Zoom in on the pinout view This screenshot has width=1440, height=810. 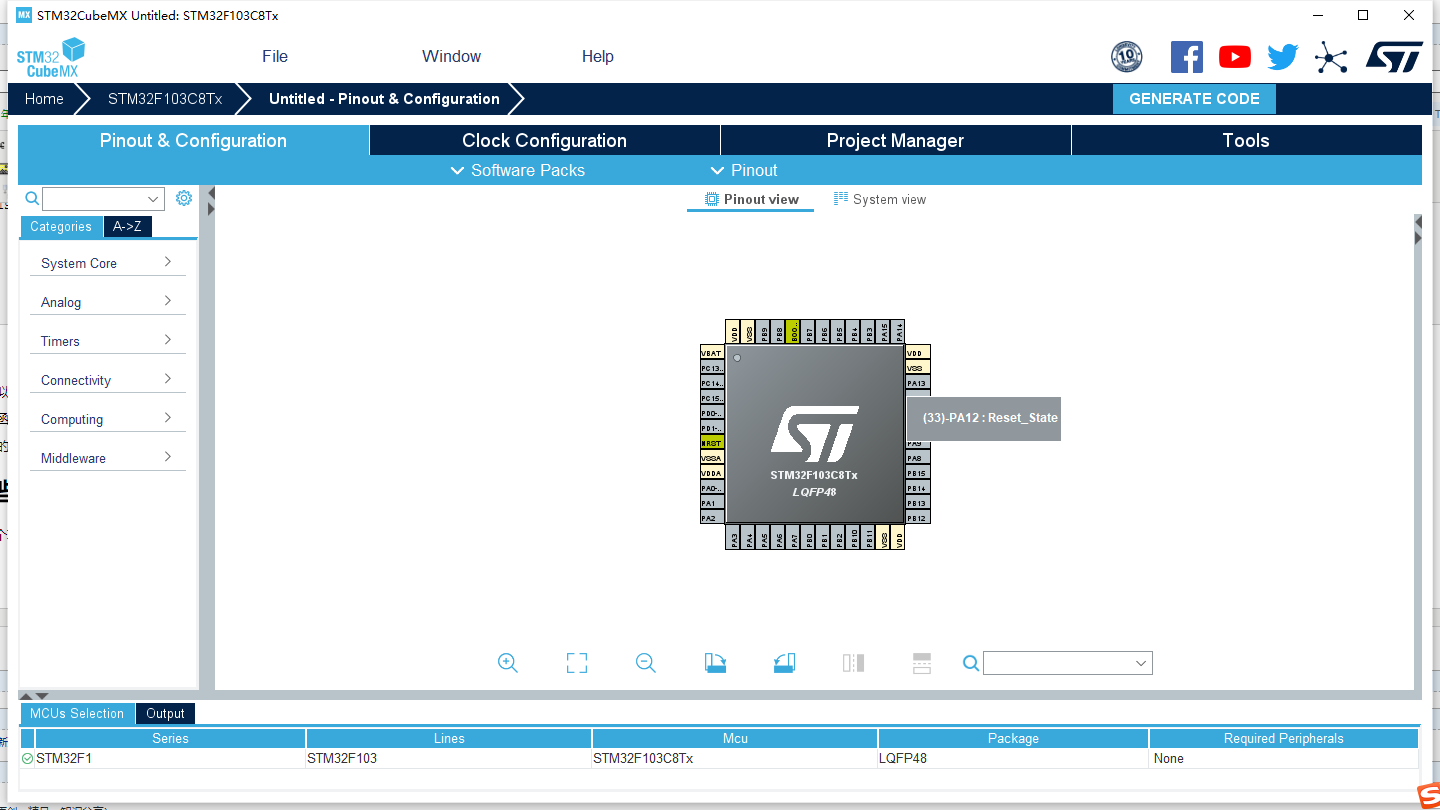[508, 663]
